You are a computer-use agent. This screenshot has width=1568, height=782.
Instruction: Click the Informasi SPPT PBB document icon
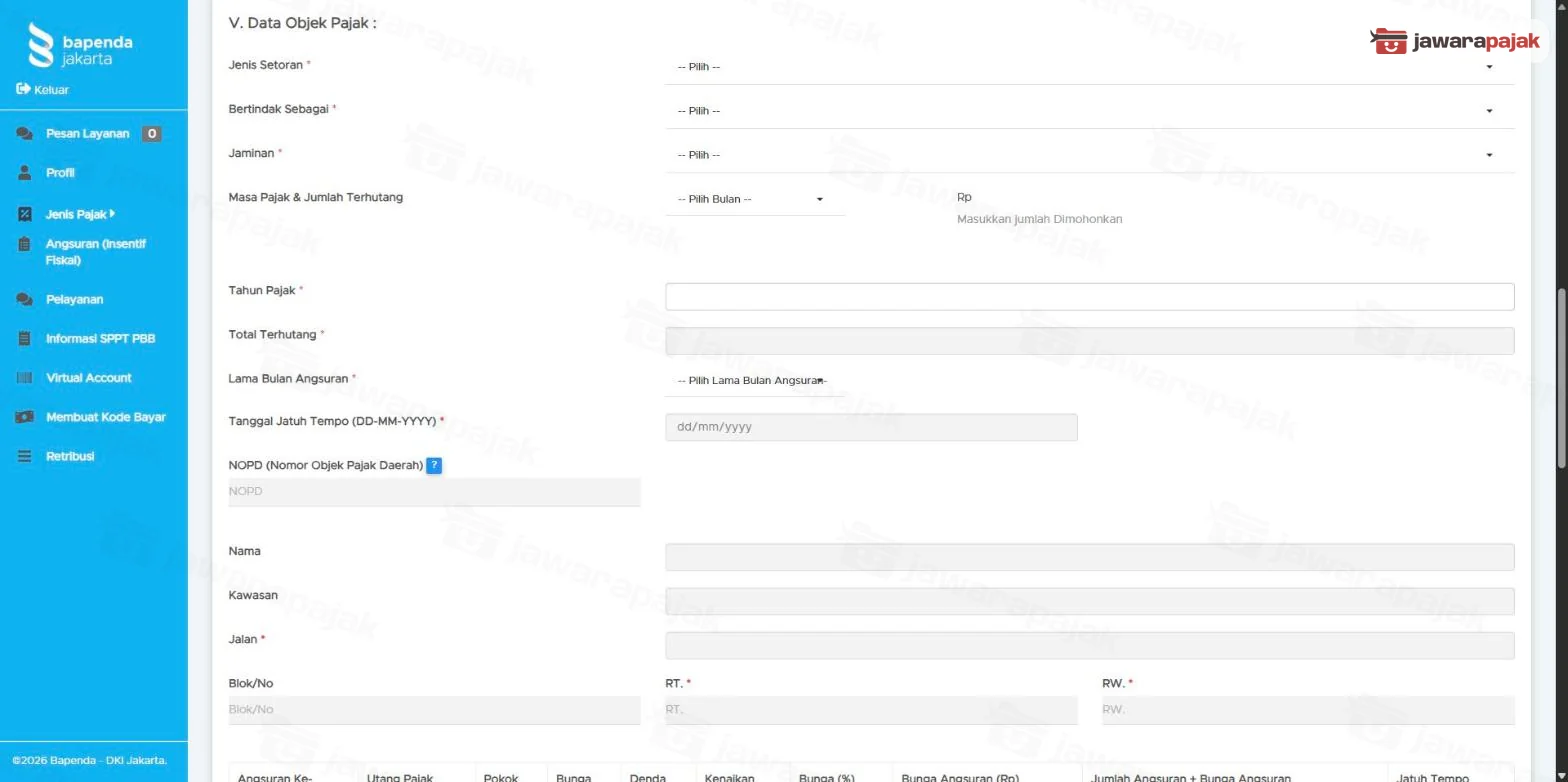coord(25,338)
